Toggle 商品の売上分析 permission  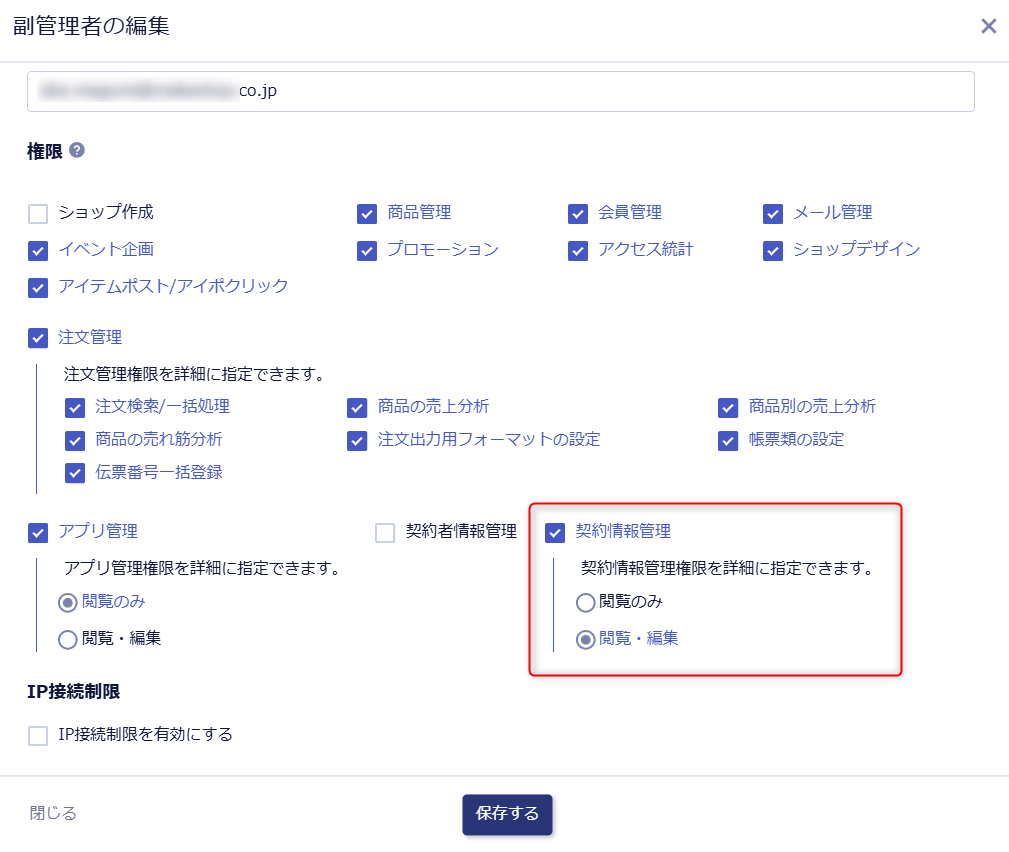click(x=357, y=408)
